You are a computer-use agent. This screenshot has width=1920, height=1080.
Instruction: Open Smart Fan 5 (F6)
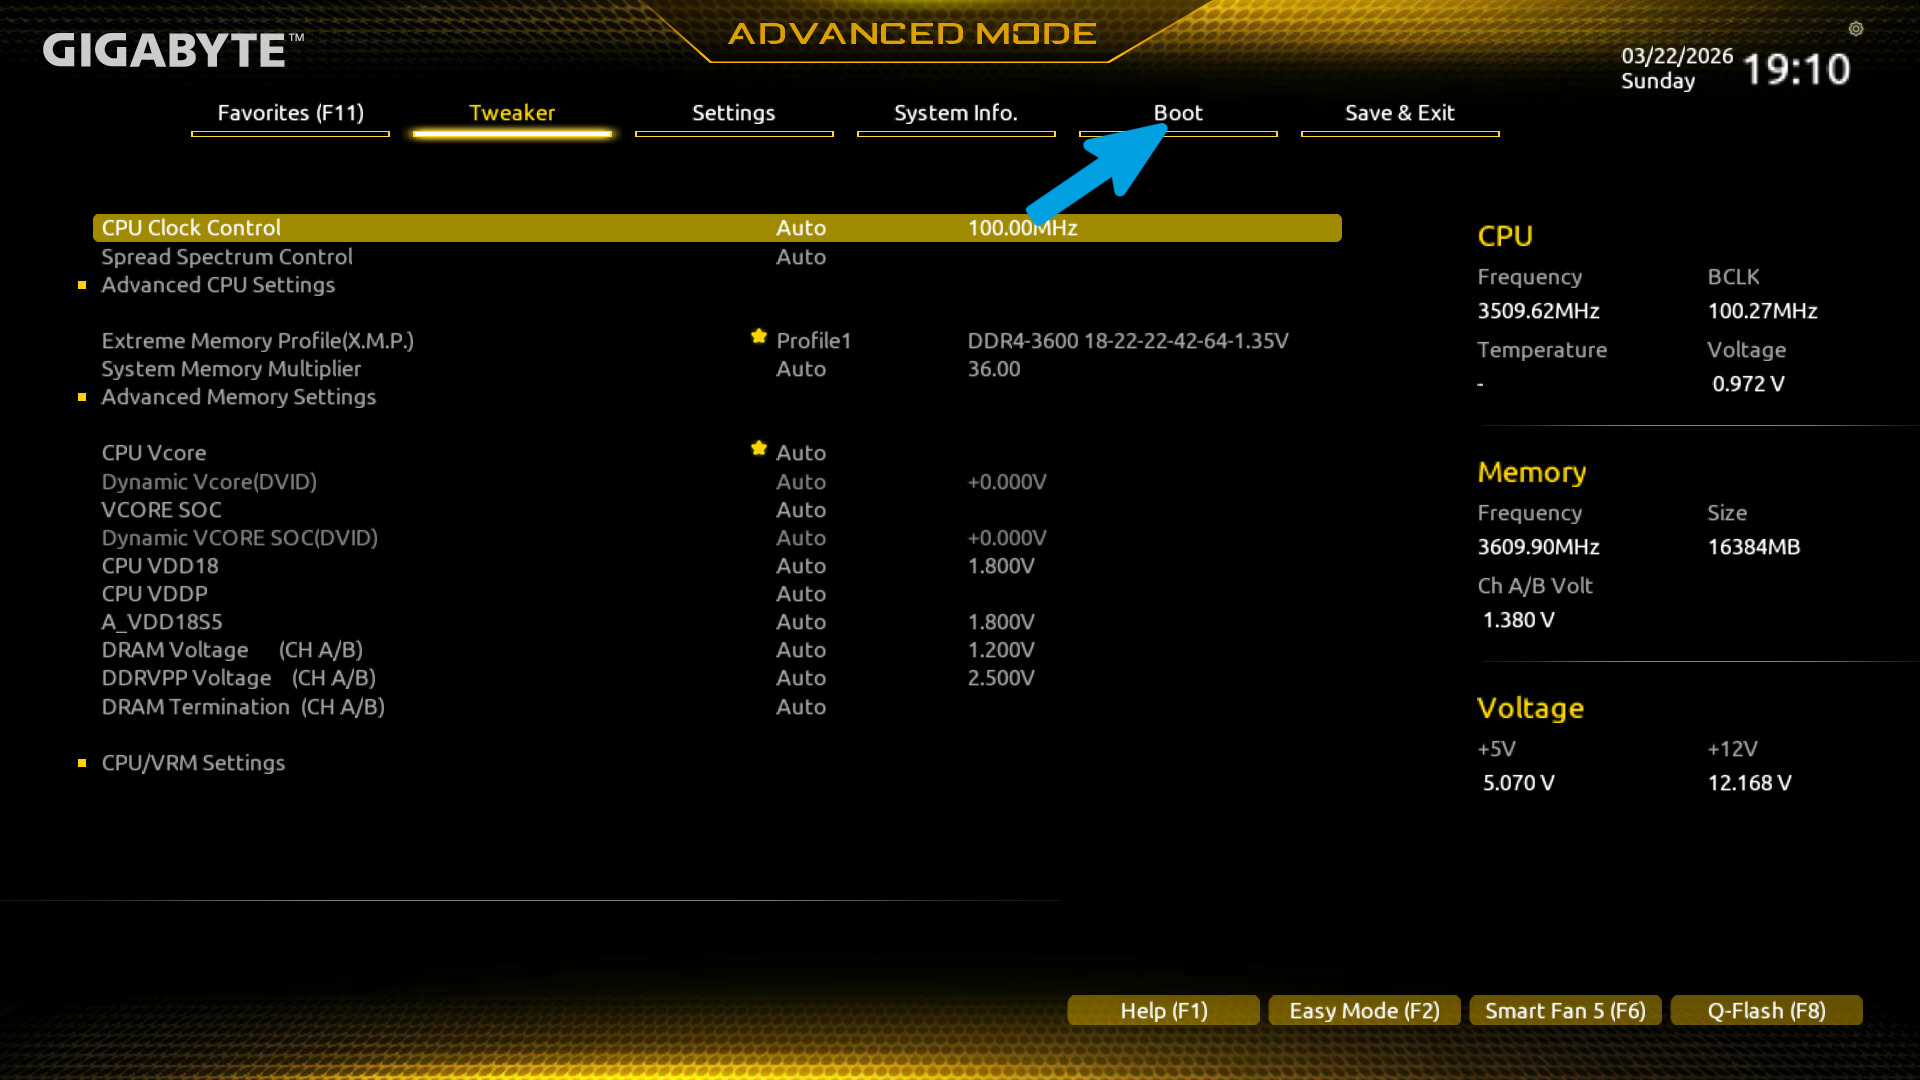pyautogui.click(x=1565, y=1011)
